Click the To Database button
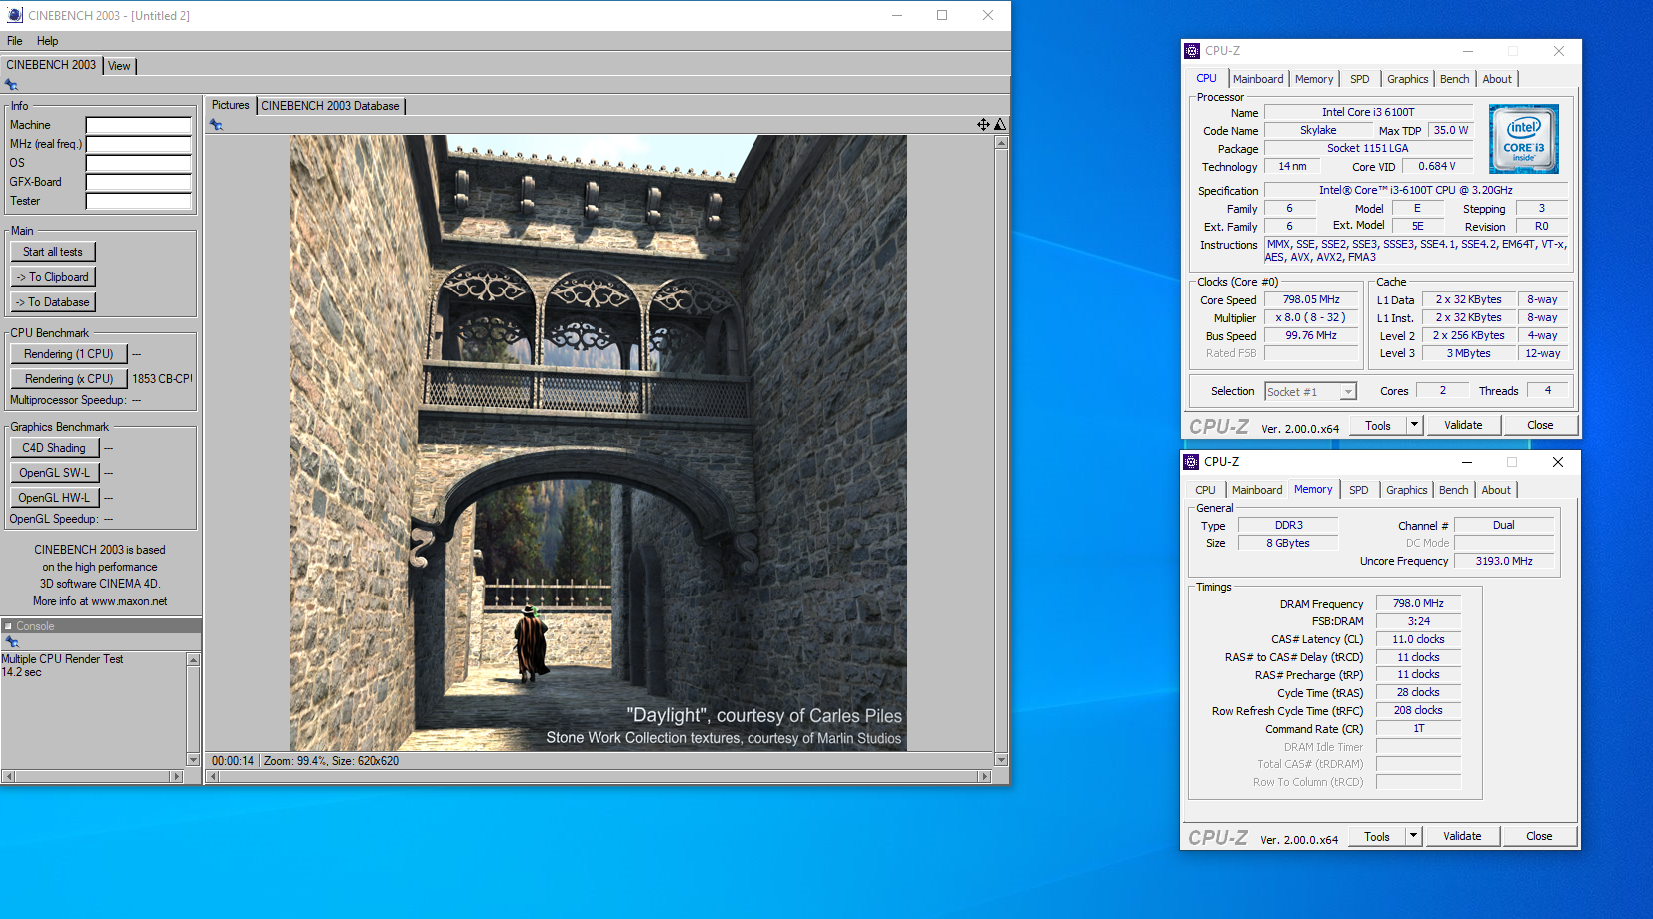The height and width of the screenshot is (919, 1653). pos(53,302)
